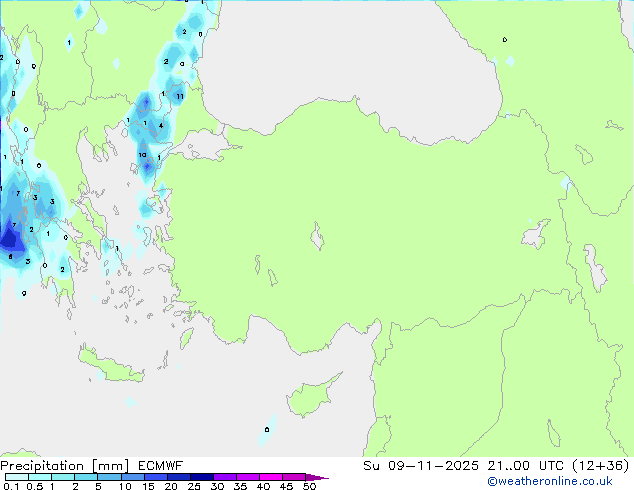Image resolution: width=634 pixels, height=490 pixels.
Task: Select the 10–15 mm legend color box
Action: [132, 477]
